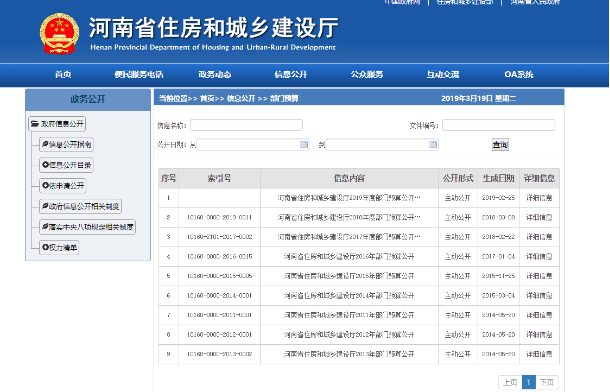
Task: Open 详细信息 for row 4
Action: tap(539, 256)
